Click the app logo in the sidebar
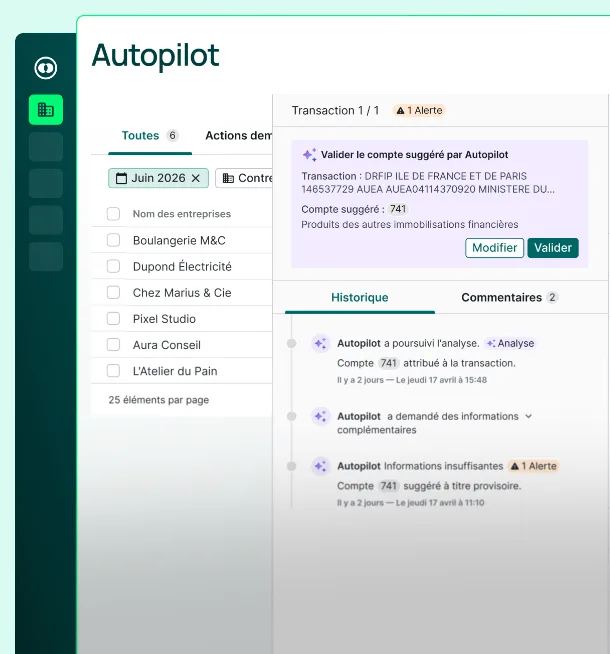Image resolution: width=610 pixels, height=654 pixels. click(46, 68)
